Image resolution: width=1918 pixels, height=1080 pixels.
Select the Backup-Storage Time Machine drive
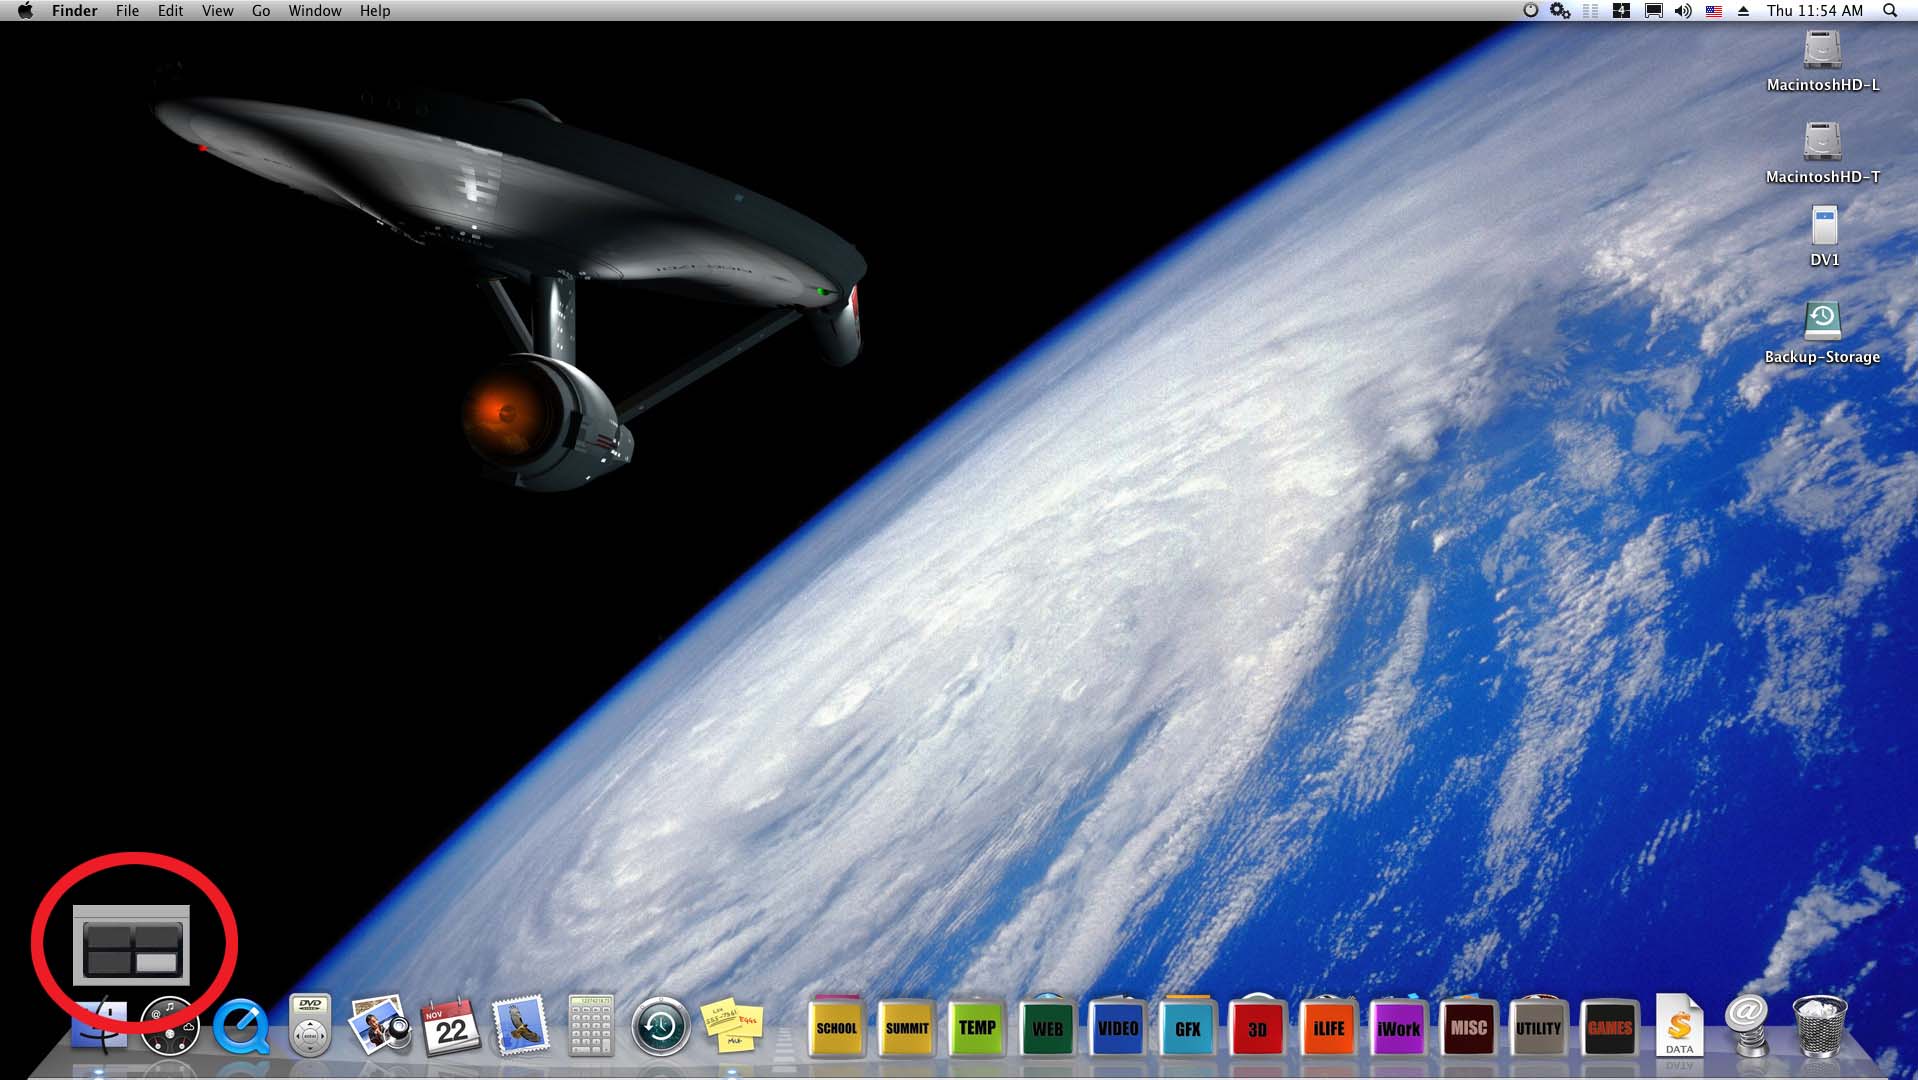coord(1822,321)
